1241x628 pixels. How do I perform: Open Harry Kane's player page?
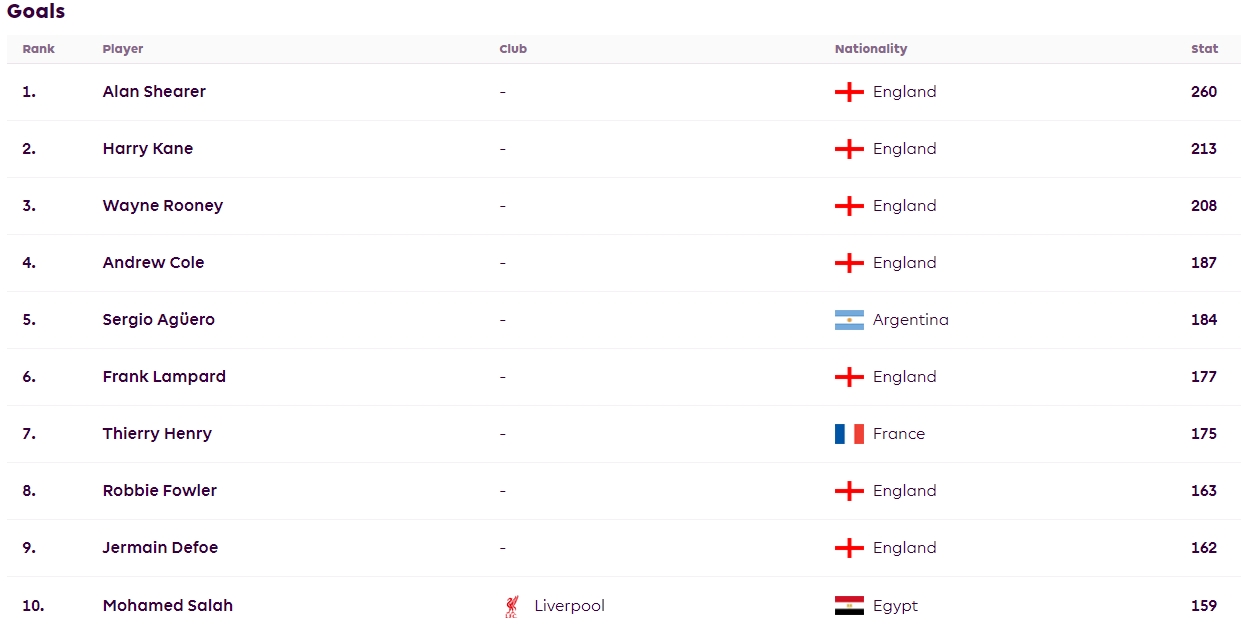point(148,149)
